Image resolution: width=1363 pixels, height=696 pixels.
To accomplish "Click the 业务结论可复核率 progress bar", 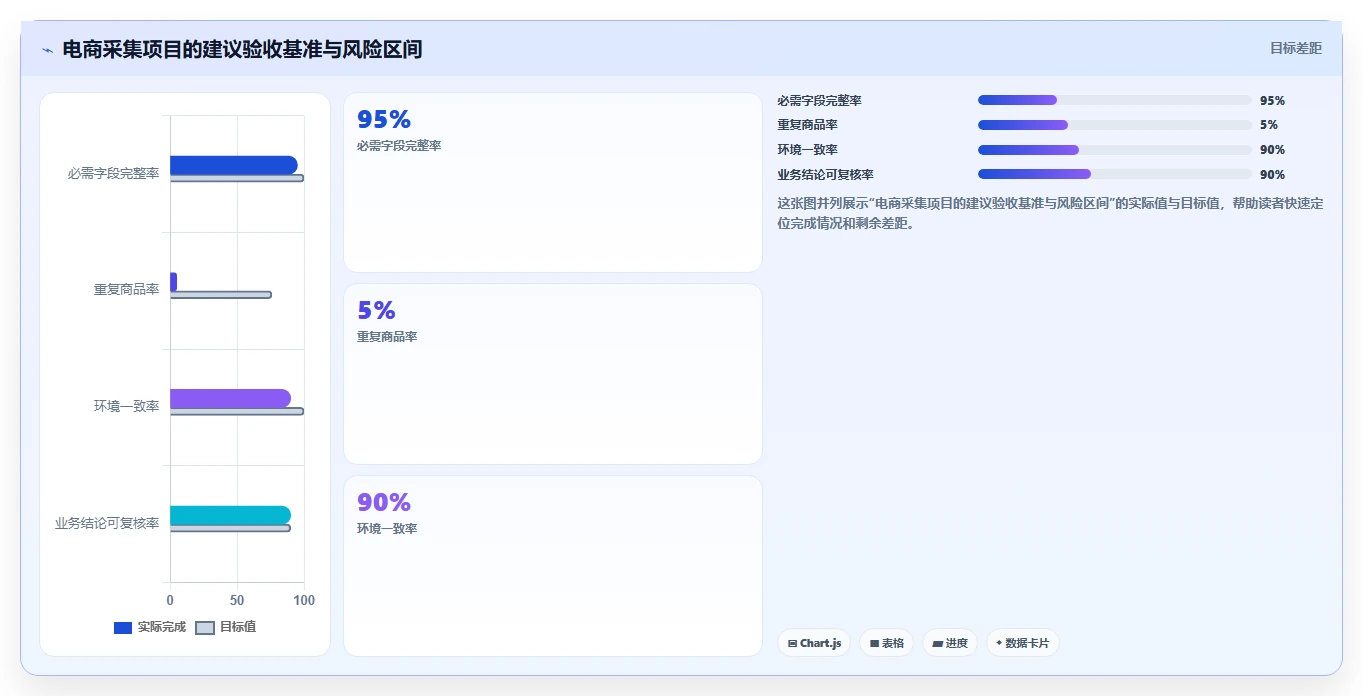I will click(1115, 174).
